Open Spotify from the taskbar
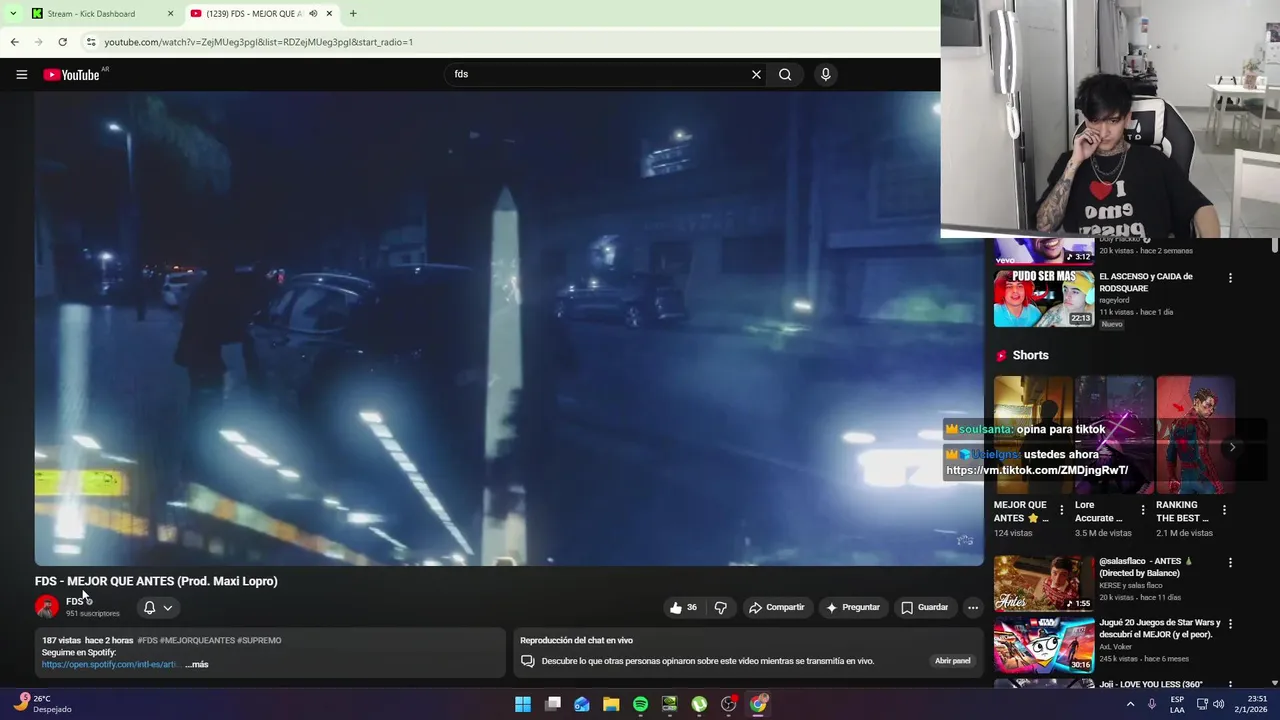The height and width of the screenshot is (720, 1280). (640, 704)
